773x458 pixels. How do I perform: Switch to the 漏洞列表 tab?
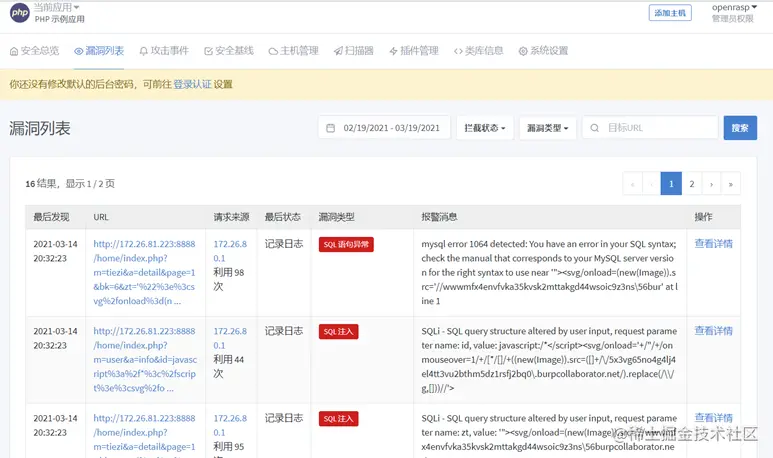pyautogui.click(x=99, y=51)
